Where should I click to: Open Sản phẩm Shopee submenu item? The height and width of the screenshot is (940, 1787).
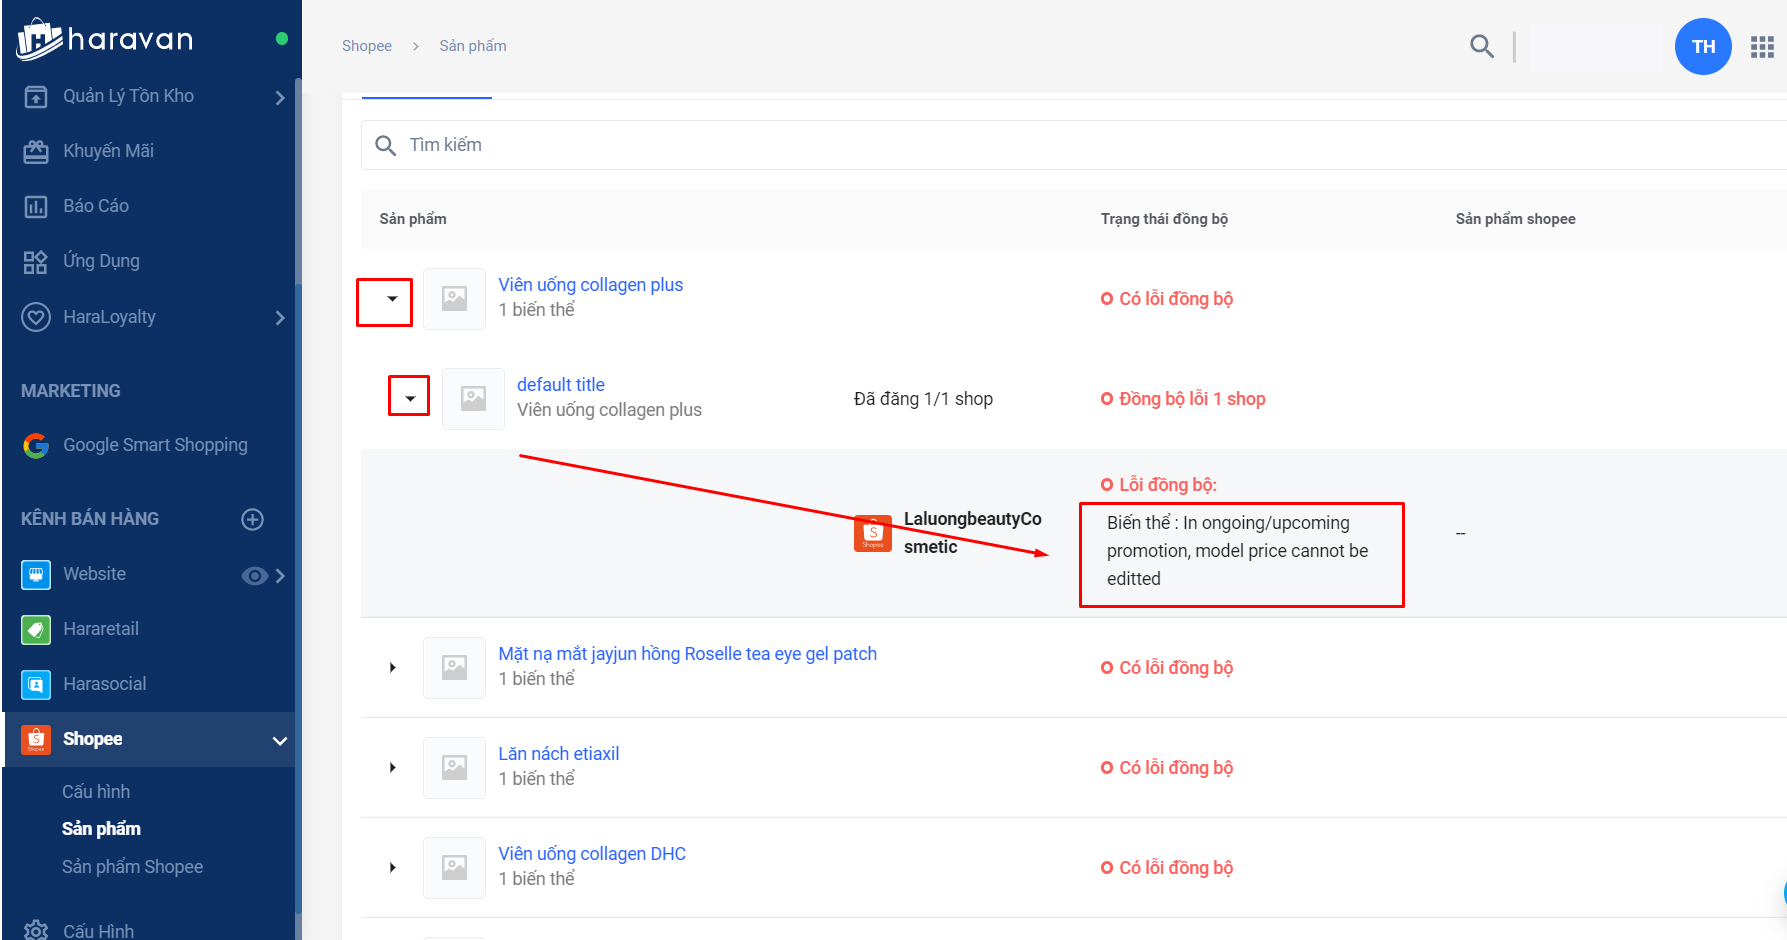132,867
